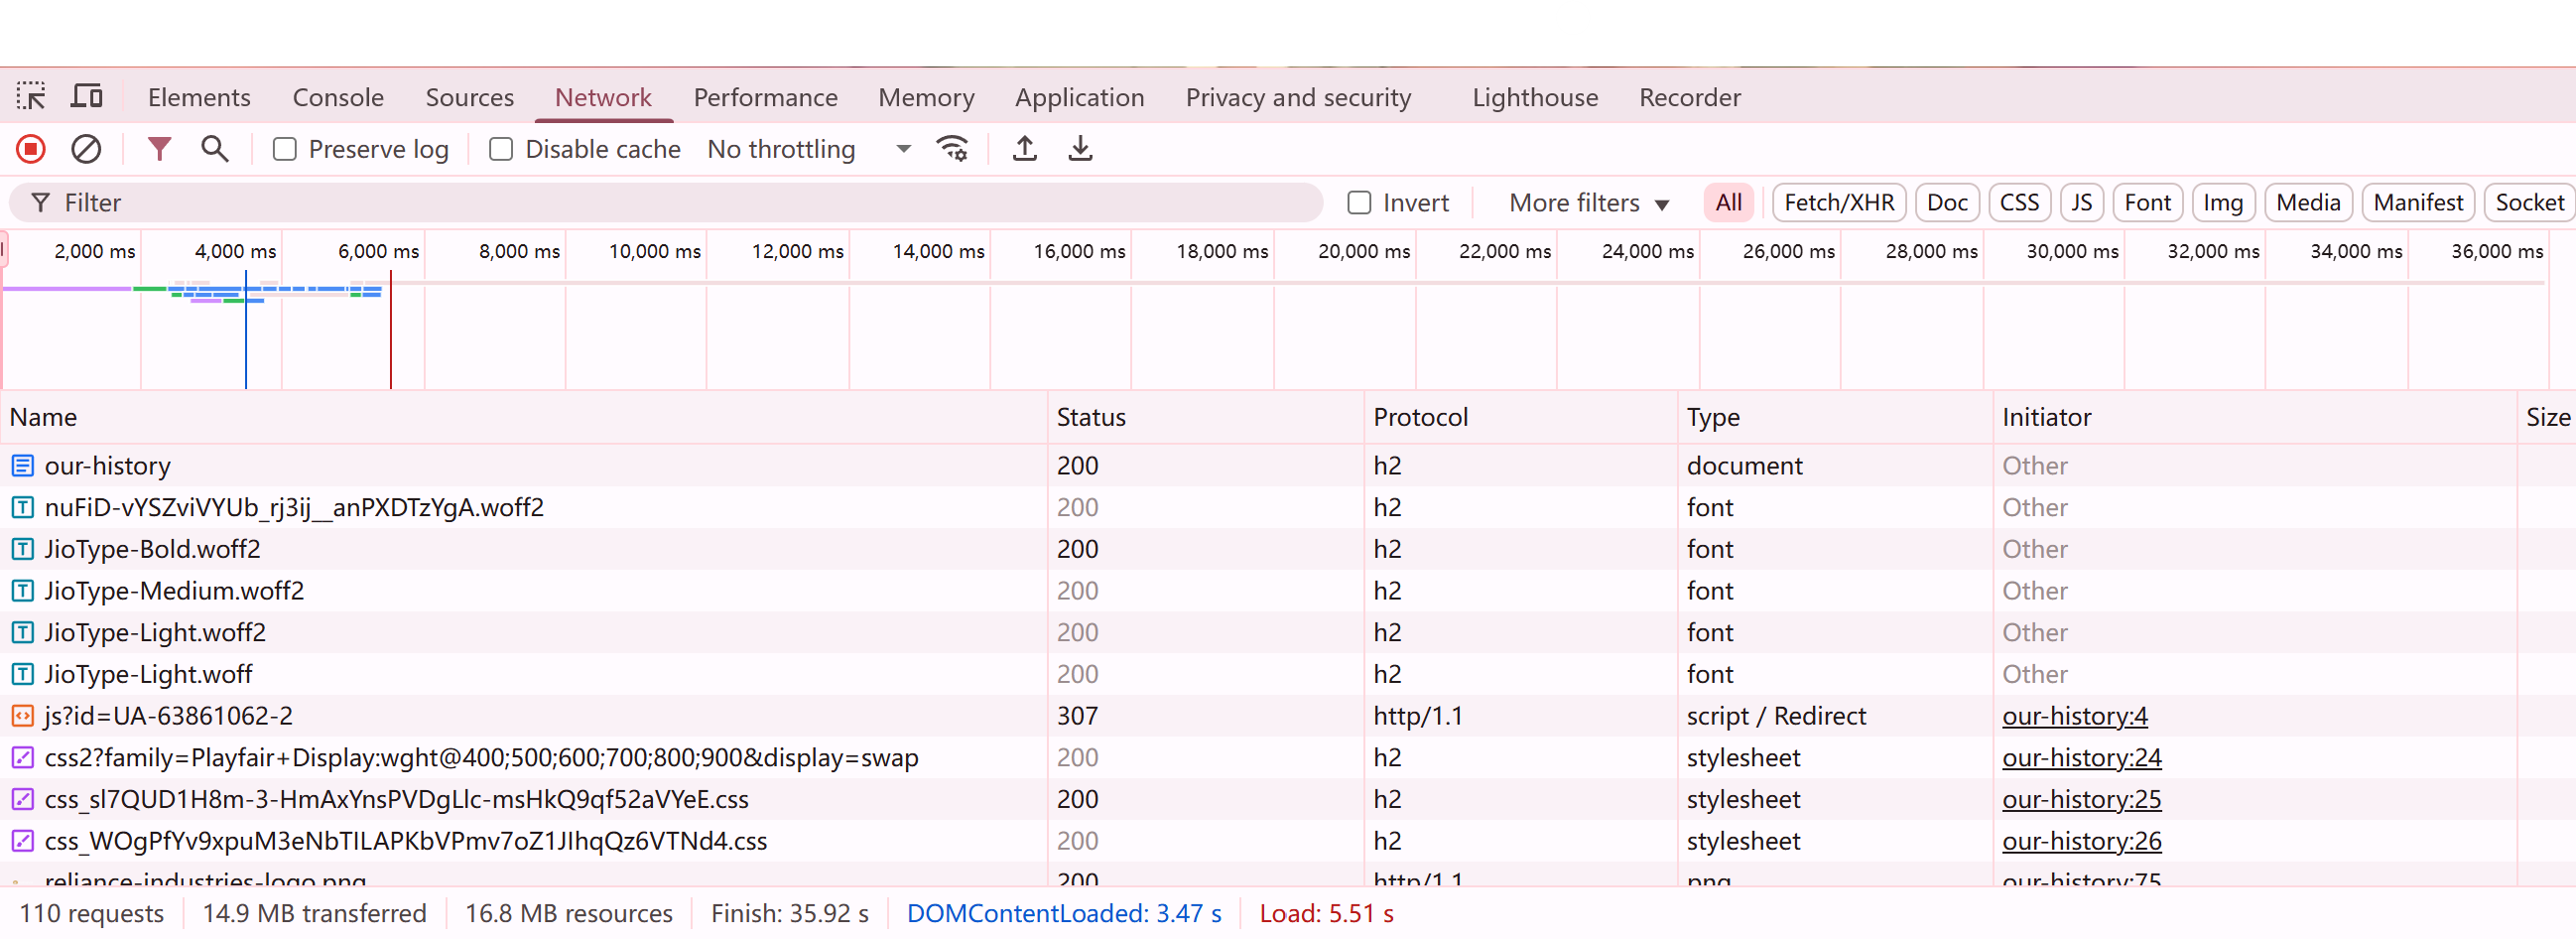Sort requests by the Status column header
Viewport: 2576px width, 939px height.
[x=1091, y=417]
